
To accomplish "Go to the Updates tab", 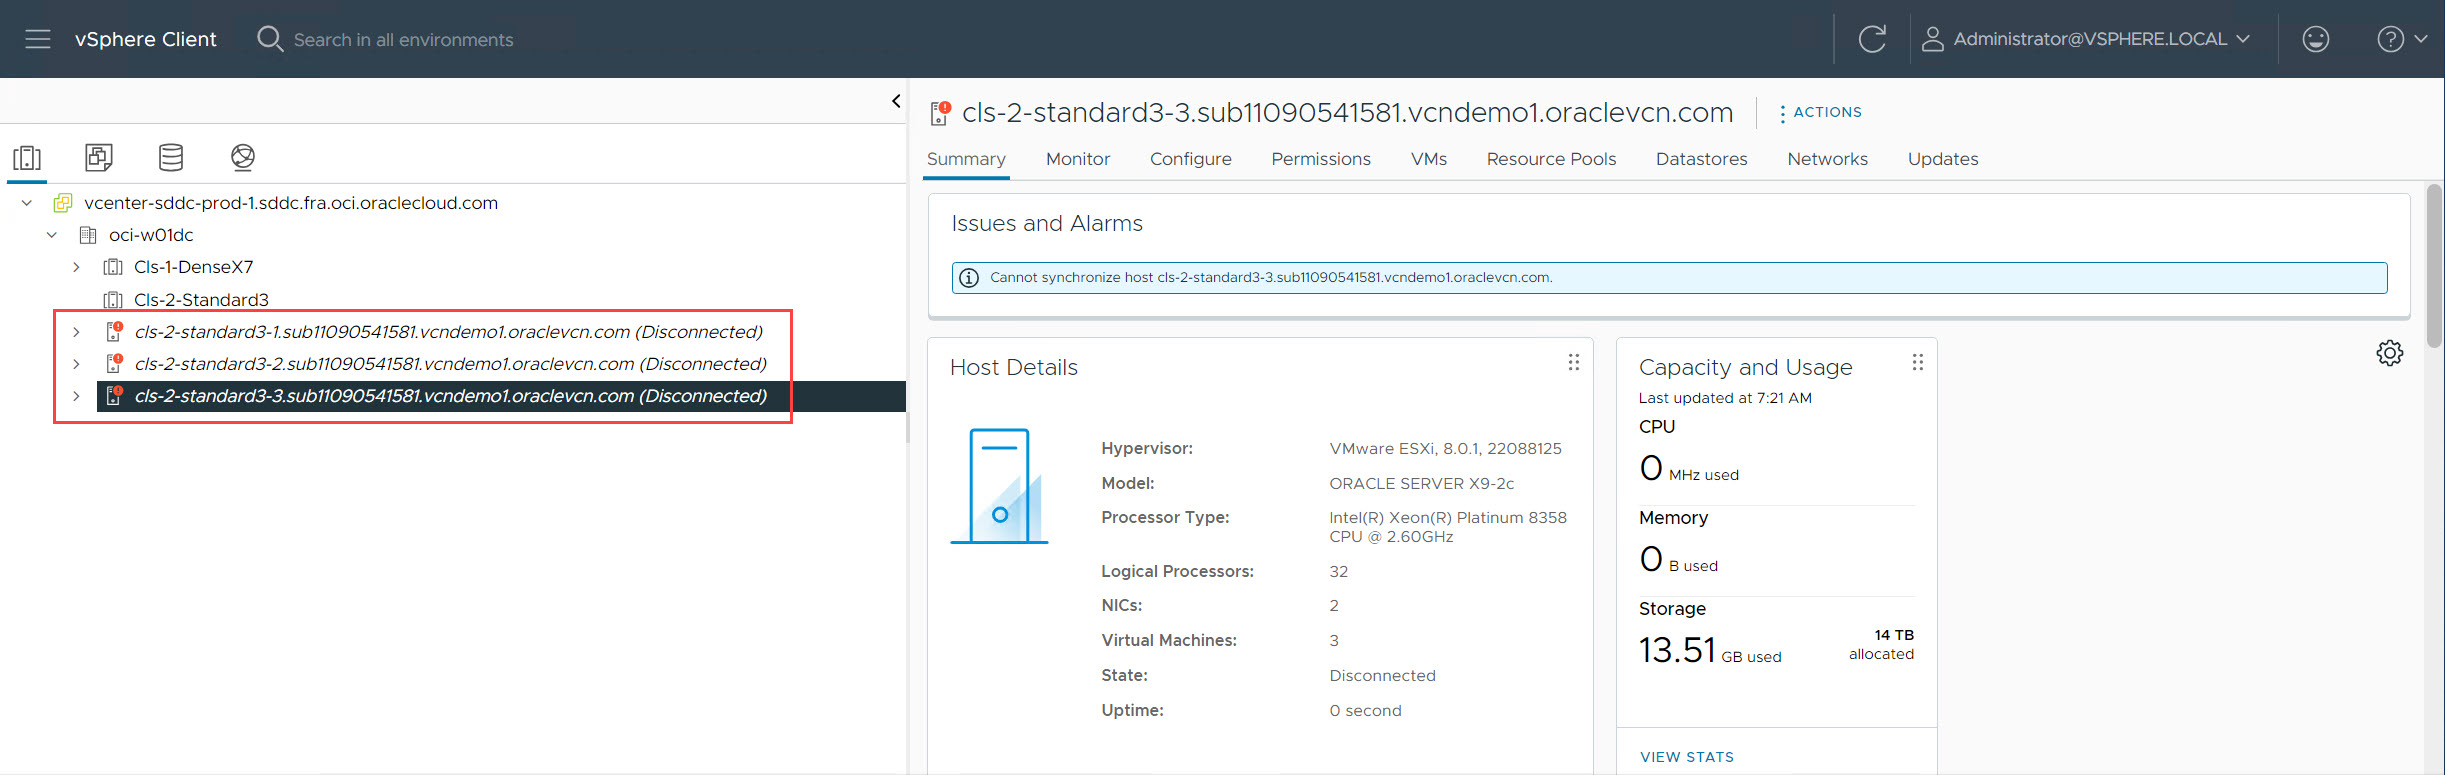I will click(1943, 159).
